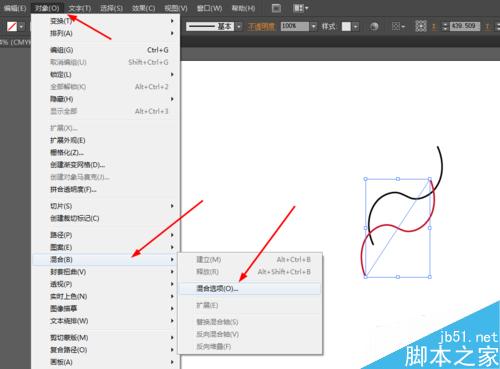Open the 文字(T) menu
The image size is (500, 369).
(x=79, y=8)
